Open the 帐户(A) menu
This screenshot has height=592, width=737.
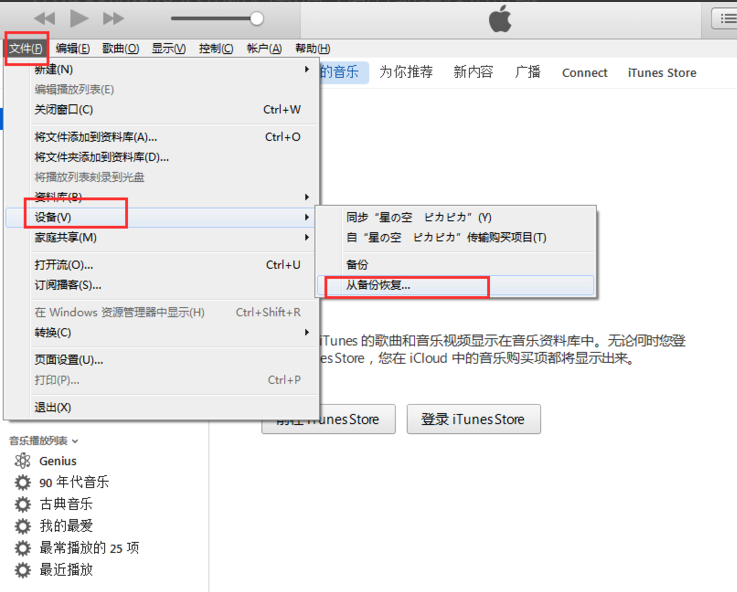[x=264, y=48]
